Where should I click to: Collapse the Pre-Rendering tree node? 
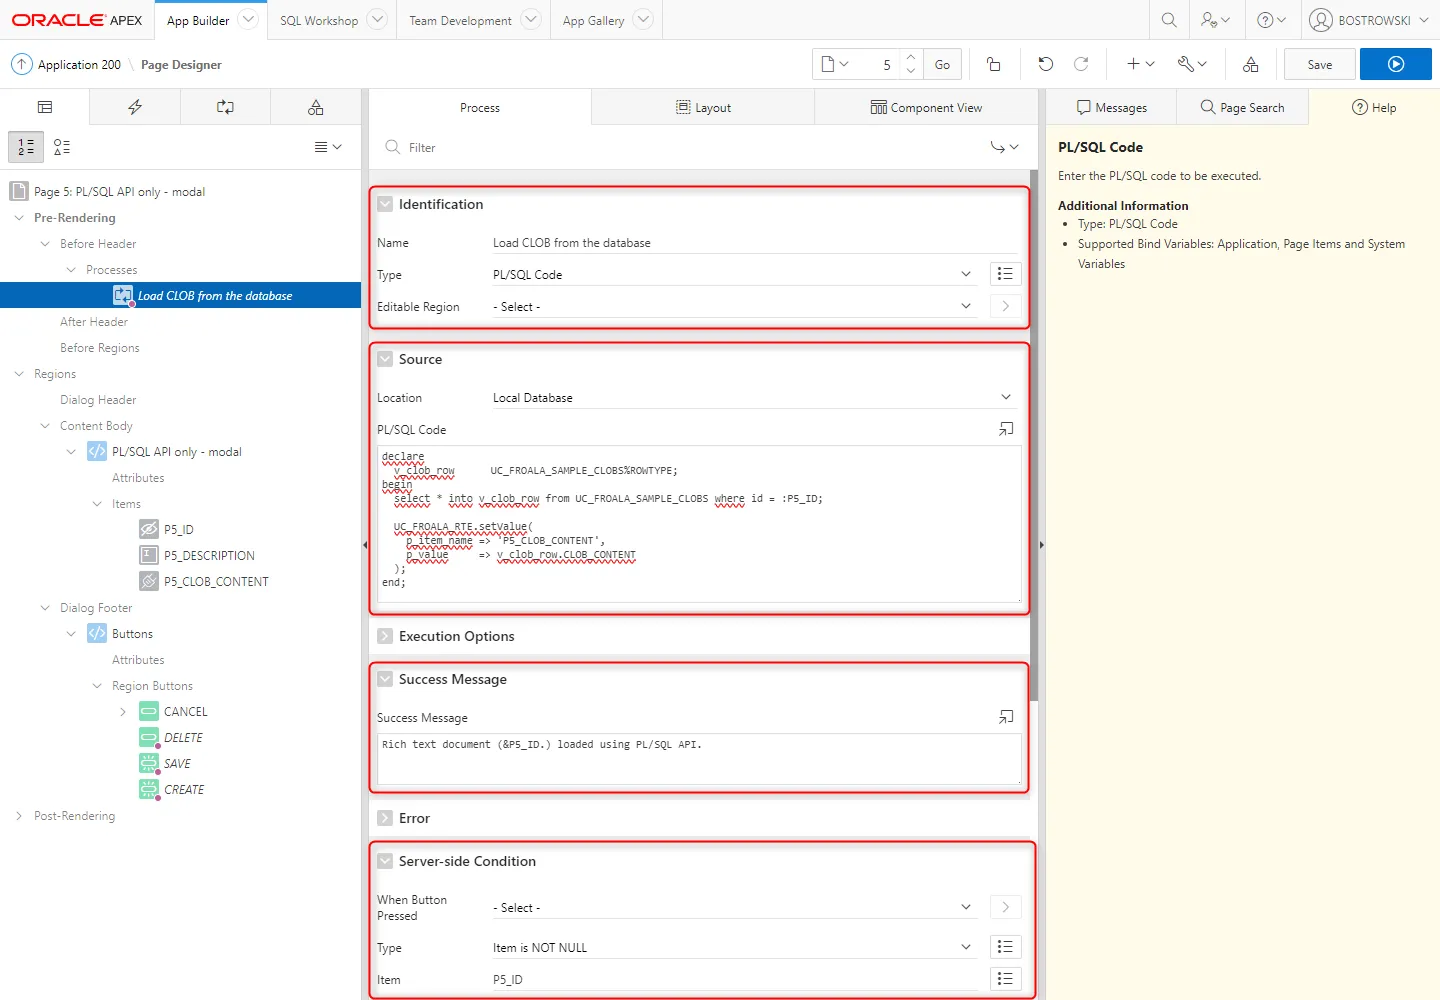[19, 218]
